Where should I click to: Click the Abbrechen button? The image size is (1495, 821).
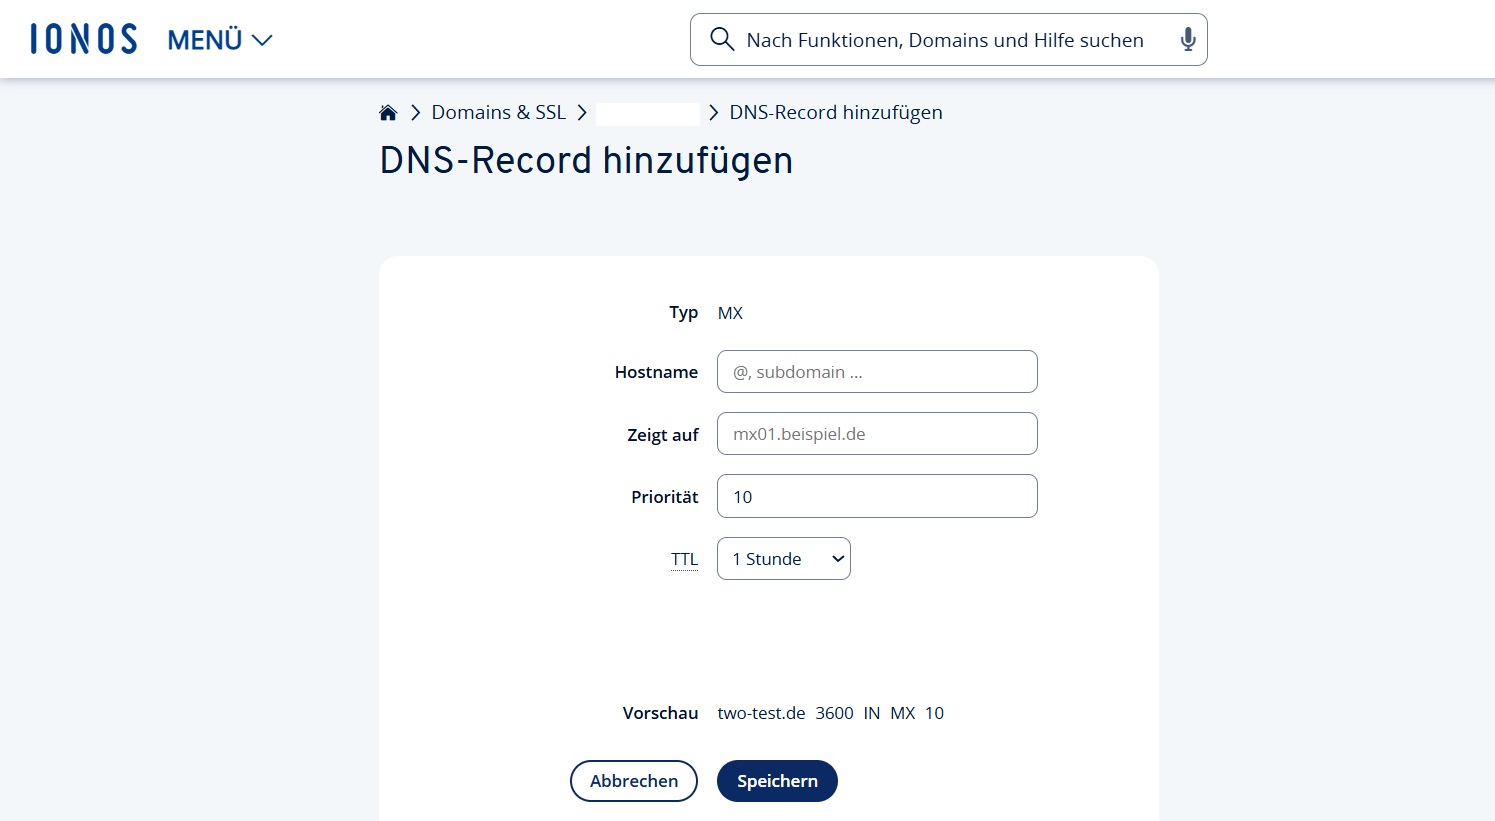(x=634, y=781)
